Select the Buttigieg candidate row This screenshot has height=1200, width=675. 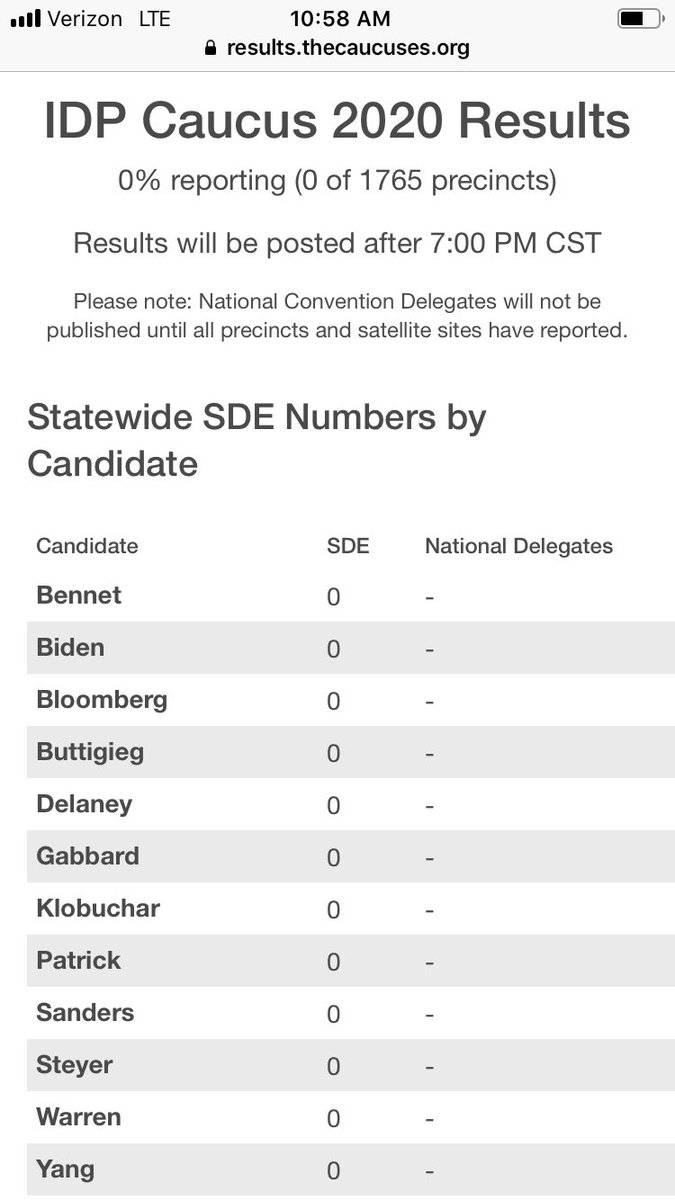pos(337,752)
